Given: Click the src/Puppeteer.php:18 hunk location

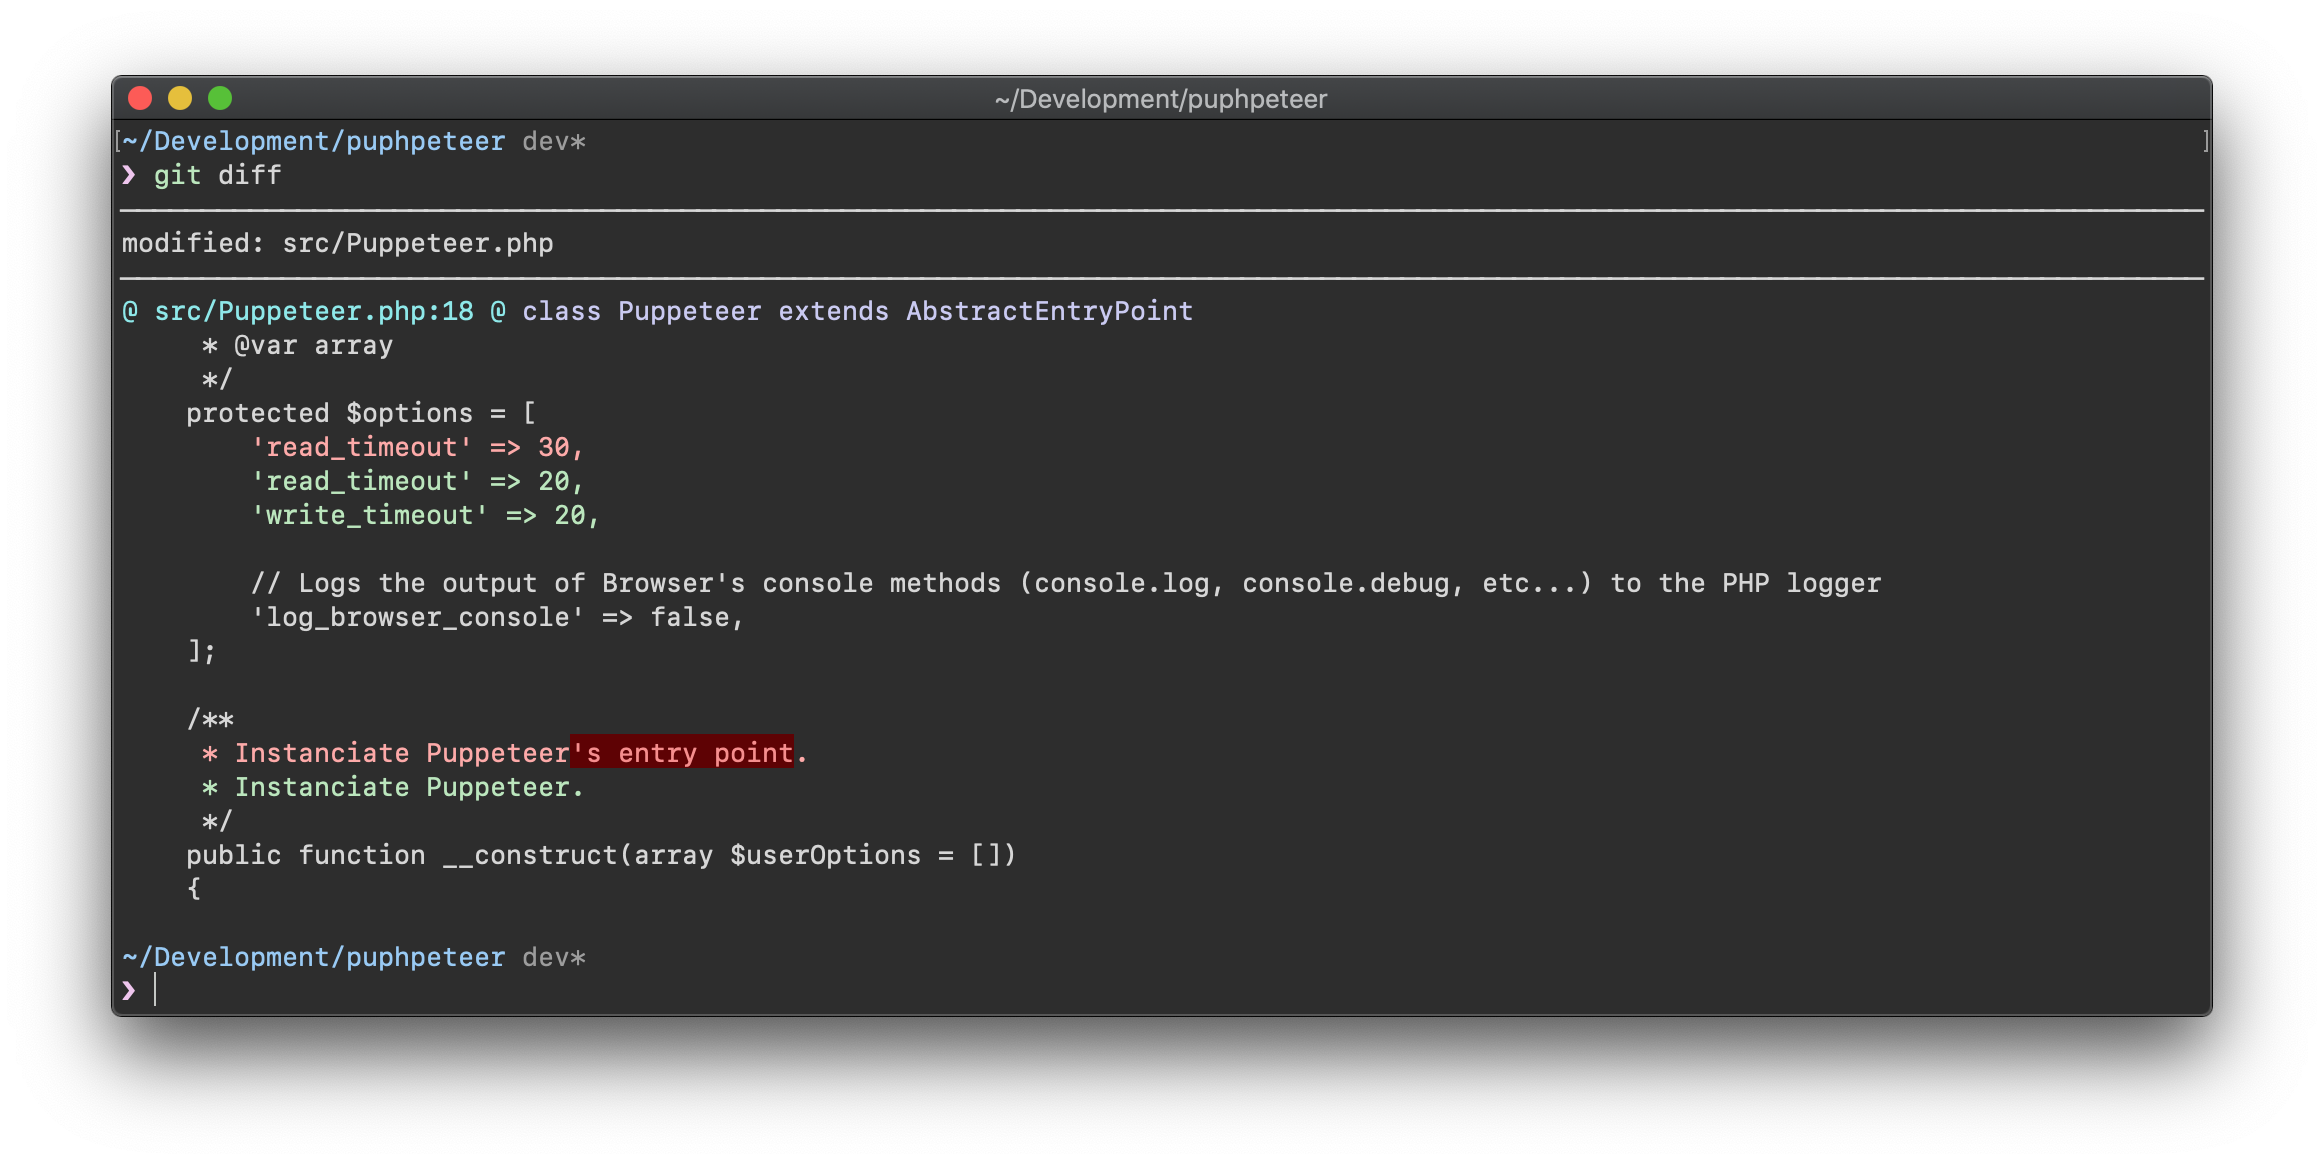Looking at the screenshot, I should point(313,311).
